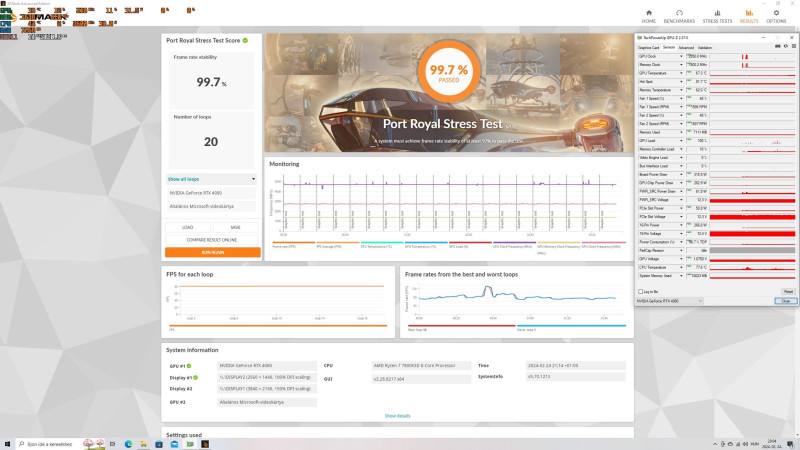Click the LOAD button
Screen dimensions: 800x450
(x=188, y=227)
